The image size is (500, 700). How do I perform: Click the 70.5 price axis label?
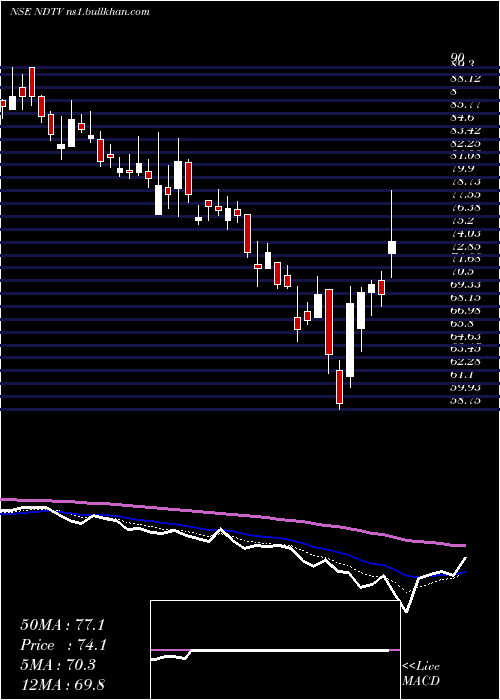(x=462, y=272)
